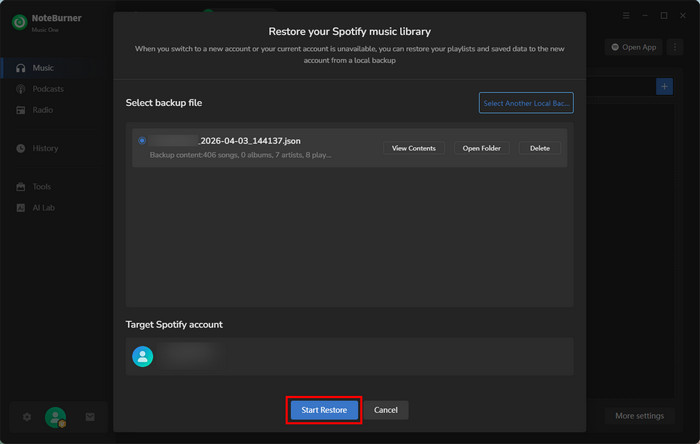Open the Podcasts section in sidebar
The height and width of the screenshot is (444, 700).
pos(47,89)
